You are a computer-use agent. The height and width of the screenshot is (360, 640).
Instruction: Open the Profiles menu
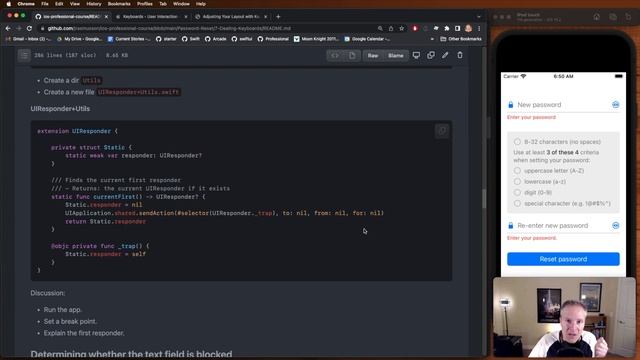(144, 4)
